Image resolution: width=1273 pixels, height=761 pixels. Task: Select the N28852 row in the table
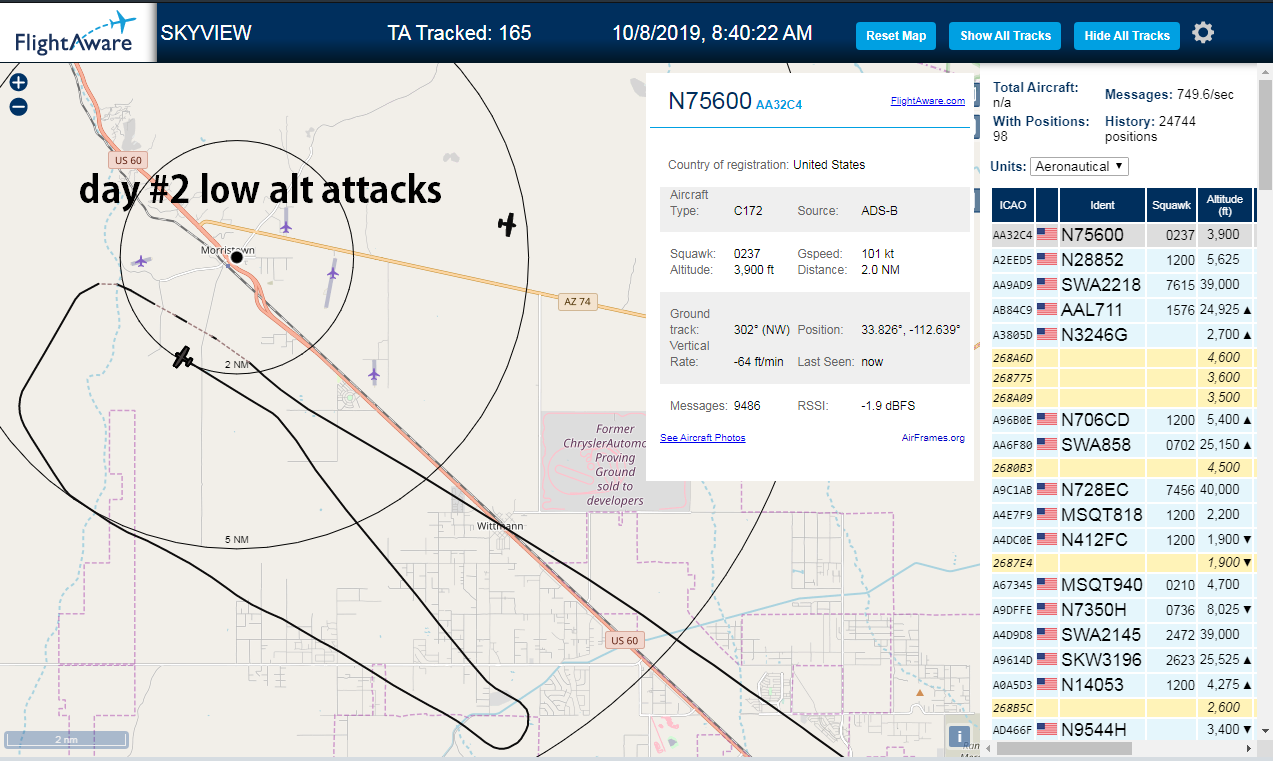[x=1122, y=260]
